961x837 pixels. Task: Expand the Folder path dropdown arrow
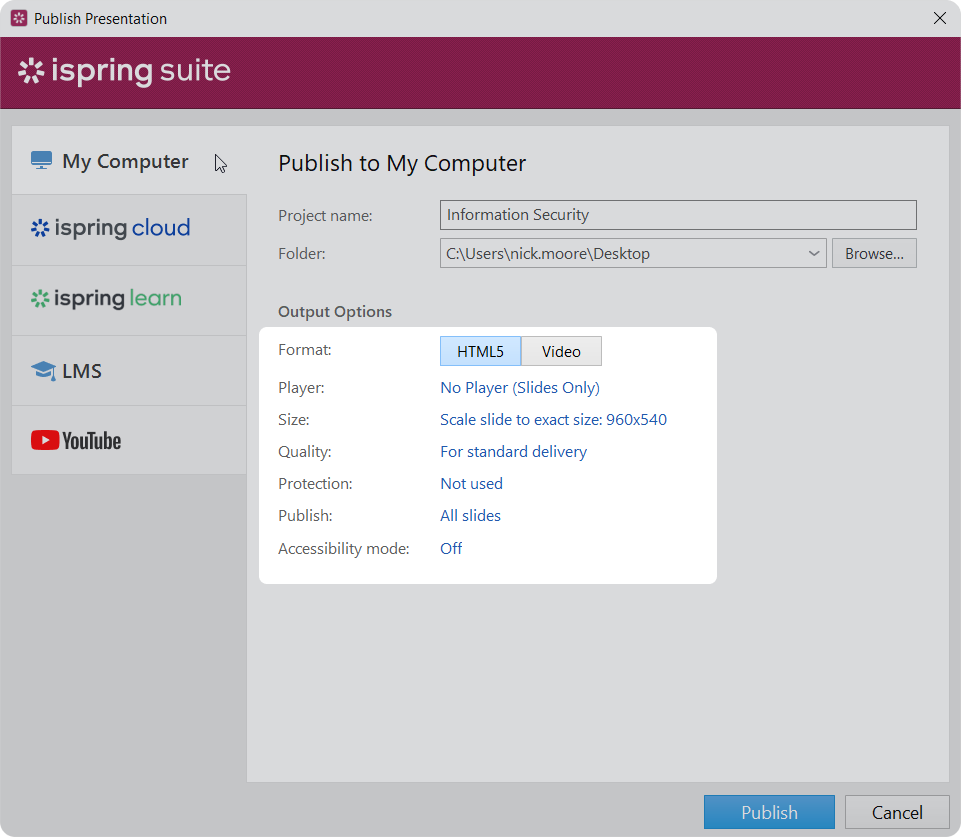[x=814, y=254]
